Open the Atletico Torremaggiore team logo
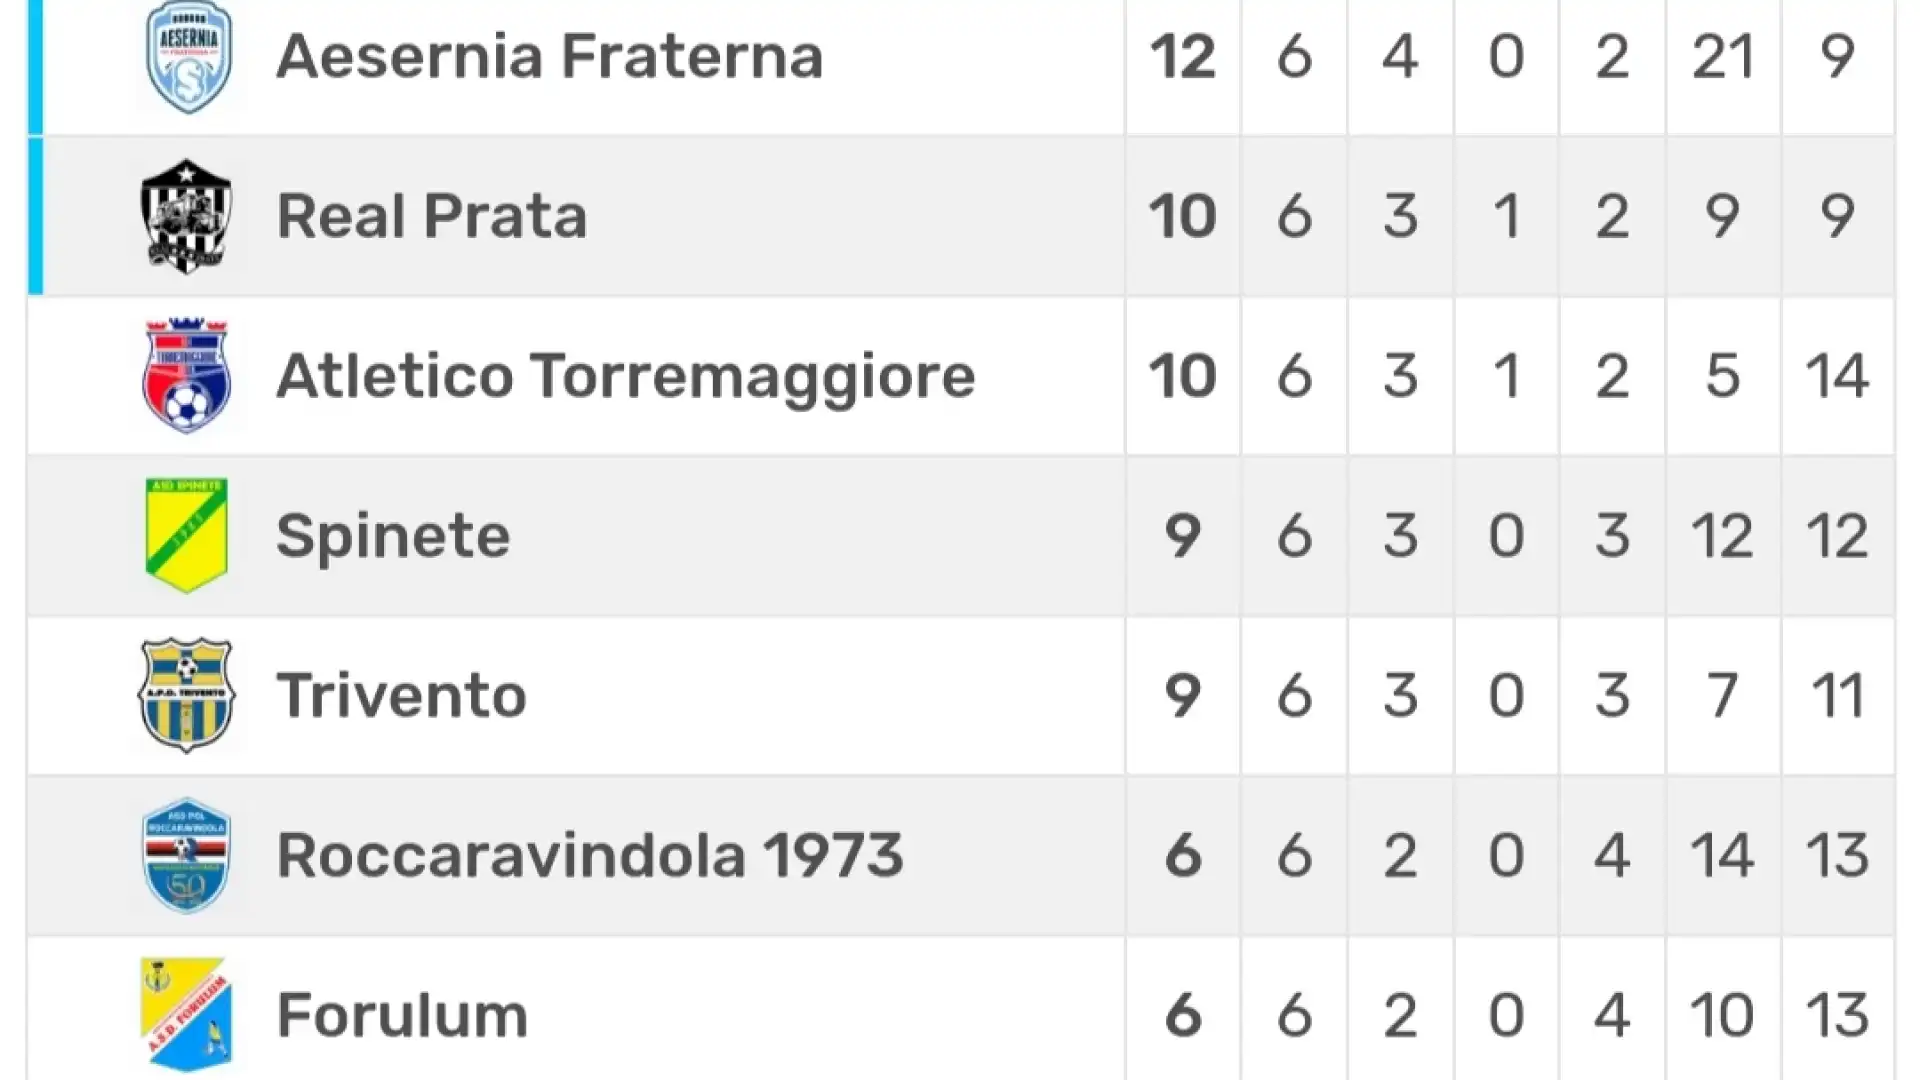1920x1080 pixels. tap(186, 376)
